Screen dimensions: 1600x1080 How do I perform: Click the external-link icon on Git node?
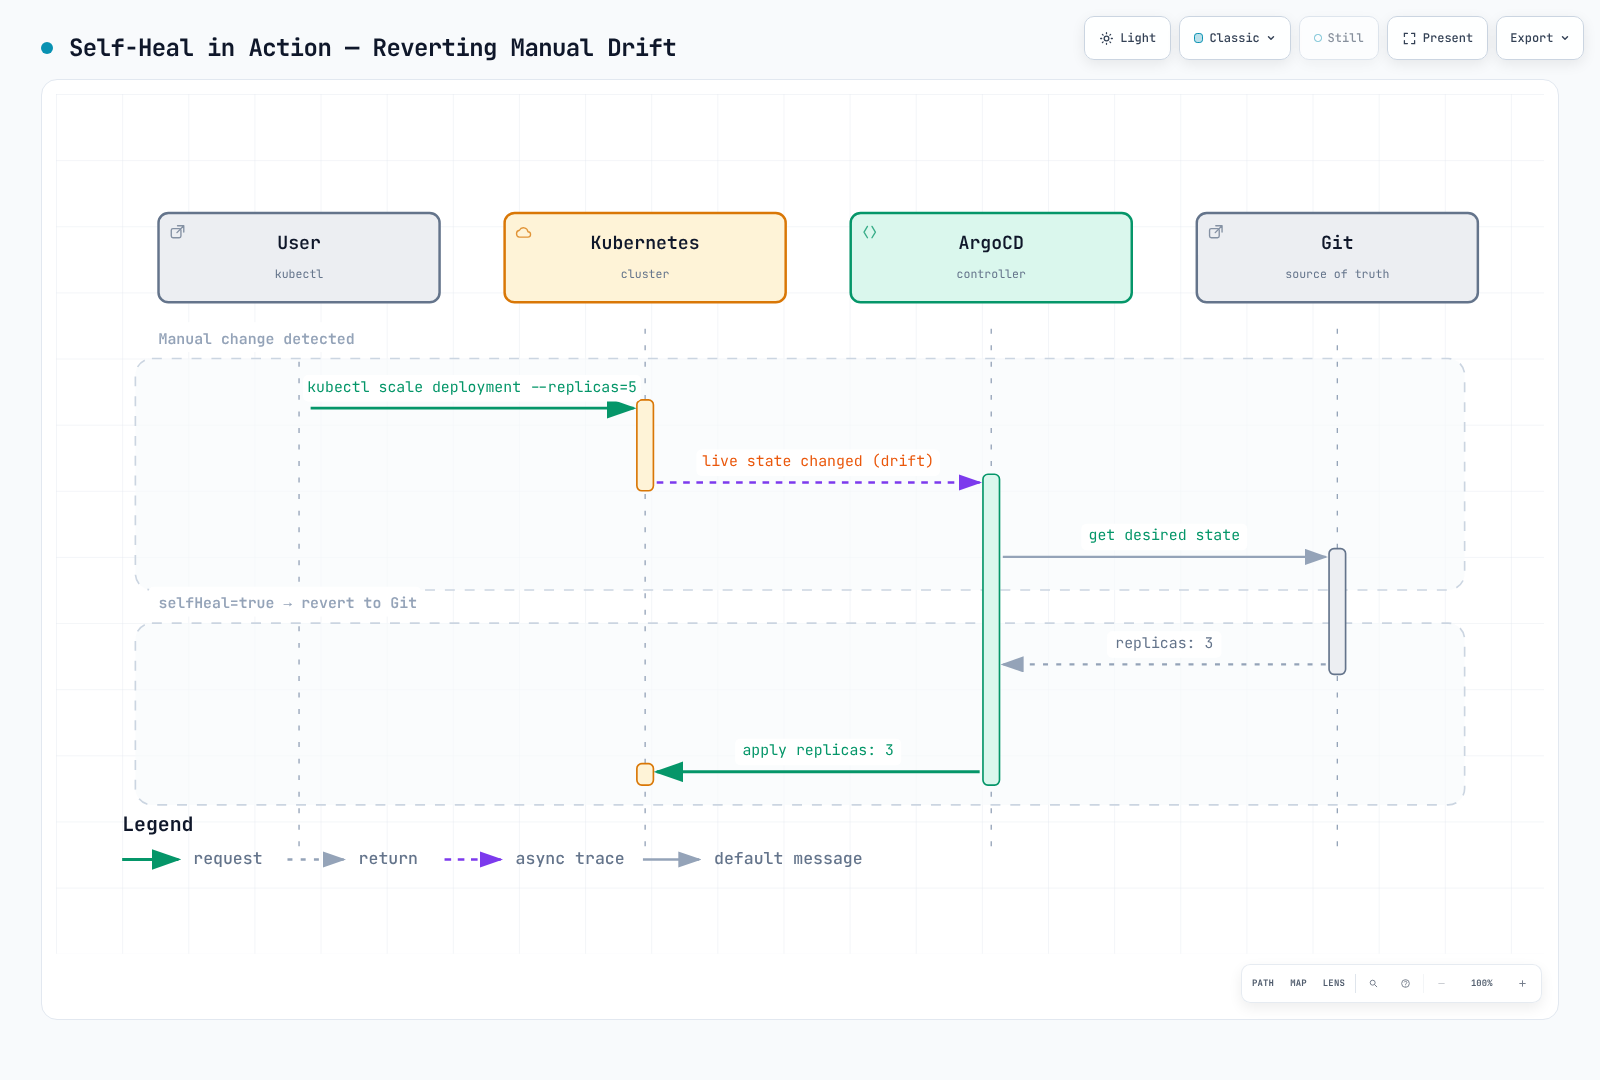1216,232
